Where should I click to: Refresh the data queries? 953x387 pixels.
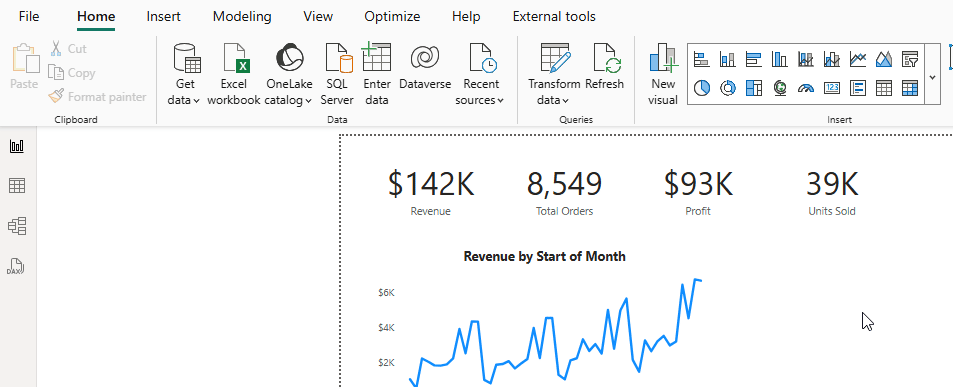(x=605, y=67)
